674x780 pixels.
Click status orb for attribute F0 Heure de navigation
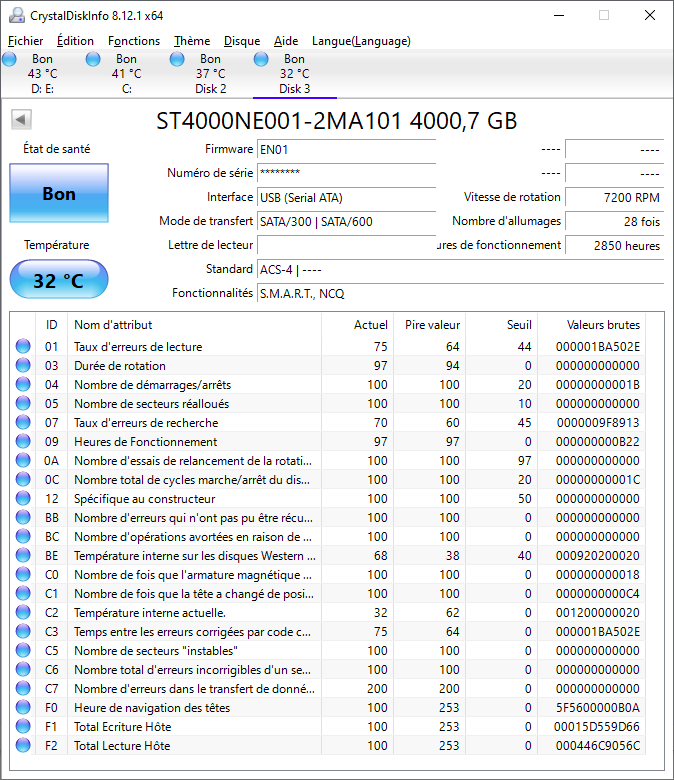(23, 707)
